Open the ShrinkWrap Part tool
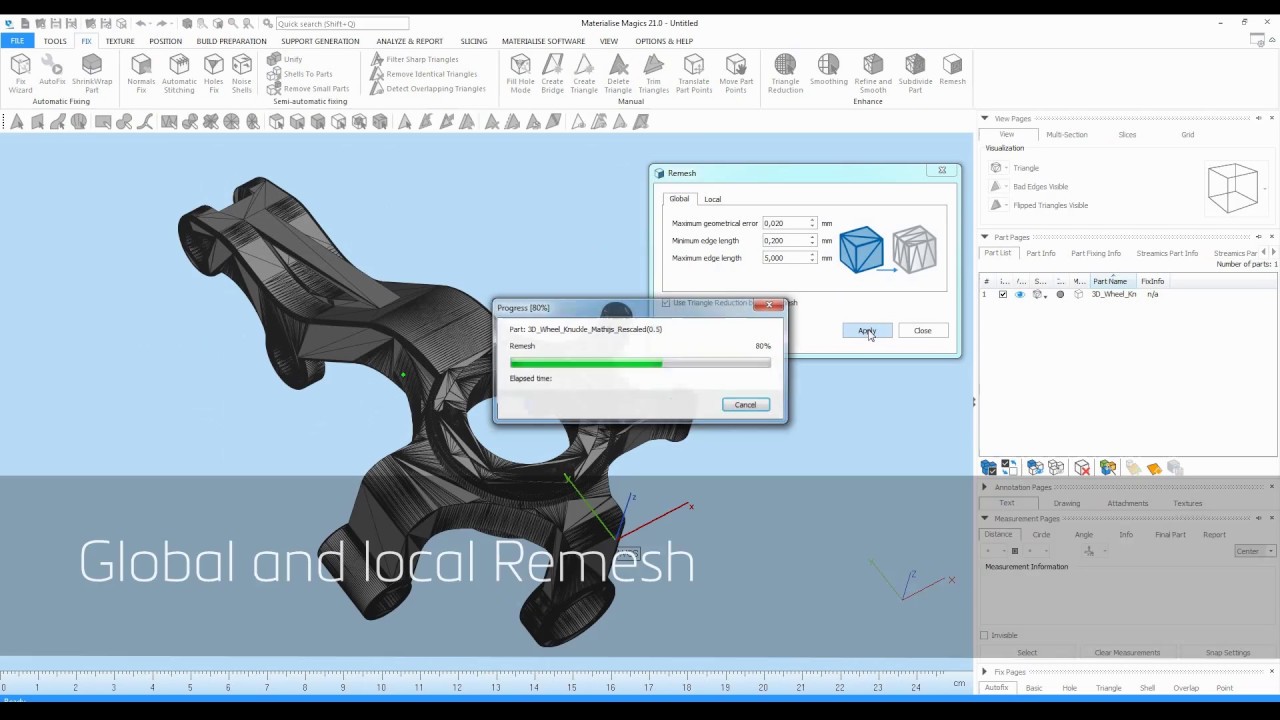 [91, 74]
